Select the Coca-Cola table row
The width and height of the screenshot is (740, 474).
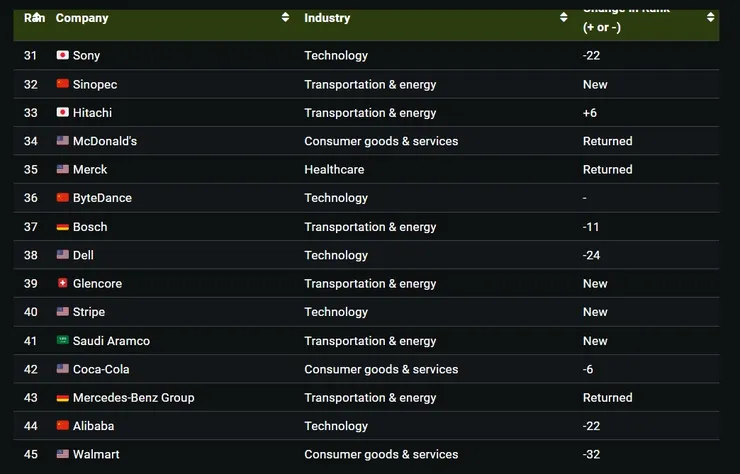[366, 369]
